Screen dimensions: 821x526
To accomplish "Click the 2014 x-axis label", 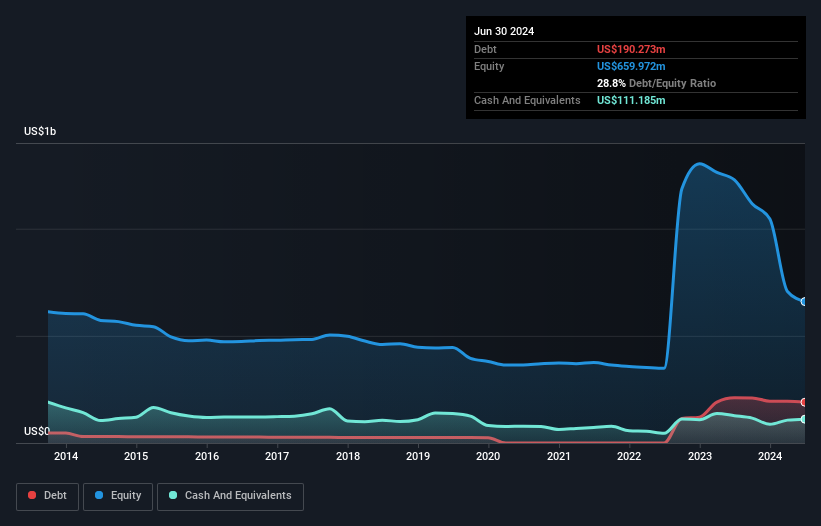I will click(66, 456).
